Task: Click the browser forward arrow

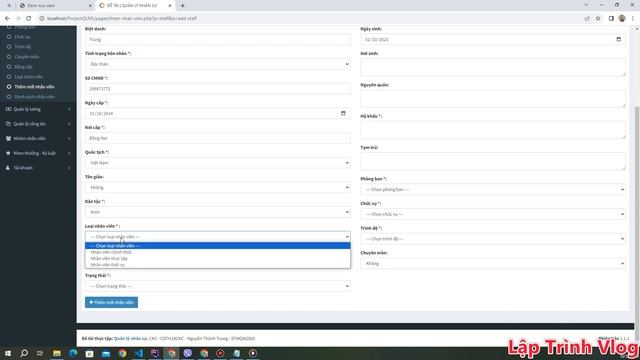Action: [18, 18]
